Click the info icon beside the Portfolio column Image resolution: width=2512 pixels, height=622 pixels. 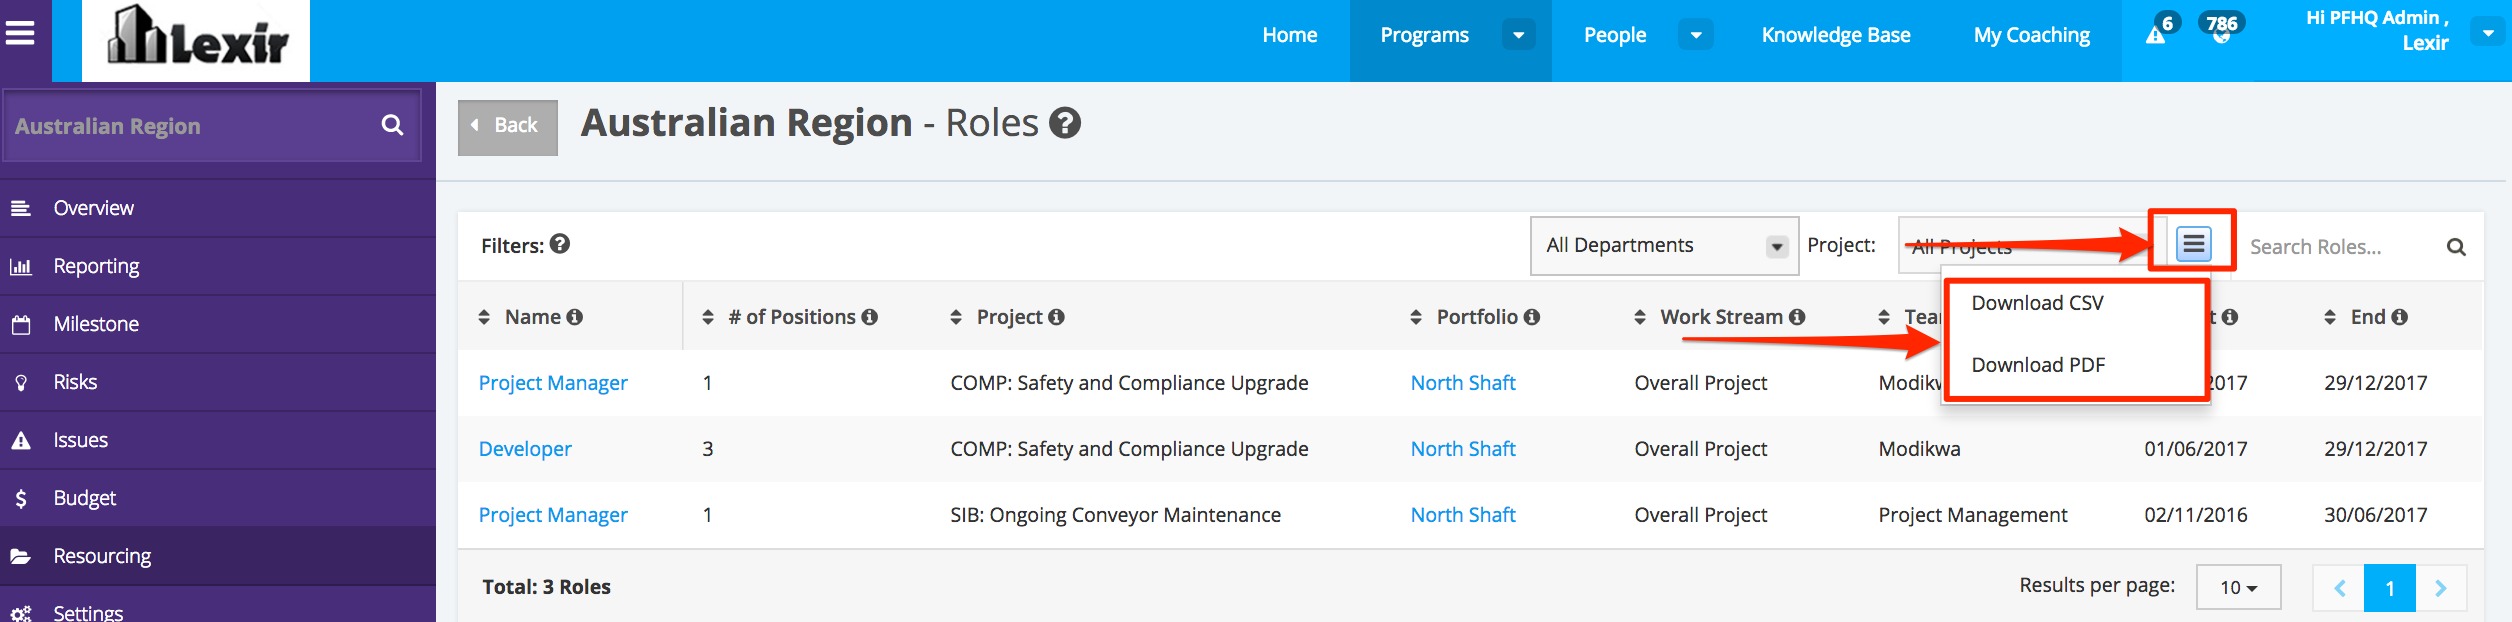[x=1532, y=317]
